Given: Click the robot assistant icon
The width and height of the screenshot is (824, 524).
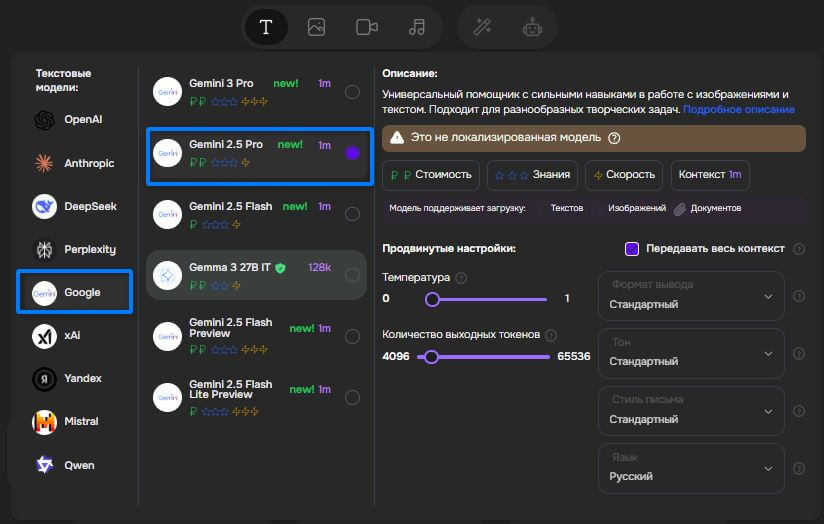Looking at the screenshot, I should [x=532, y=27].
